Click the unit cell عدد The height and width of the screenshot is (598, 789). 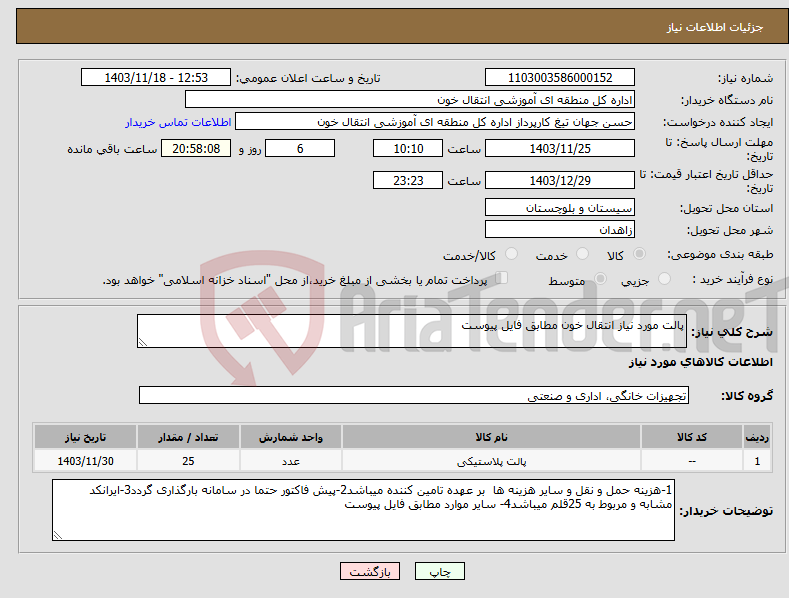pyautogui.click(x=291, y=461)
